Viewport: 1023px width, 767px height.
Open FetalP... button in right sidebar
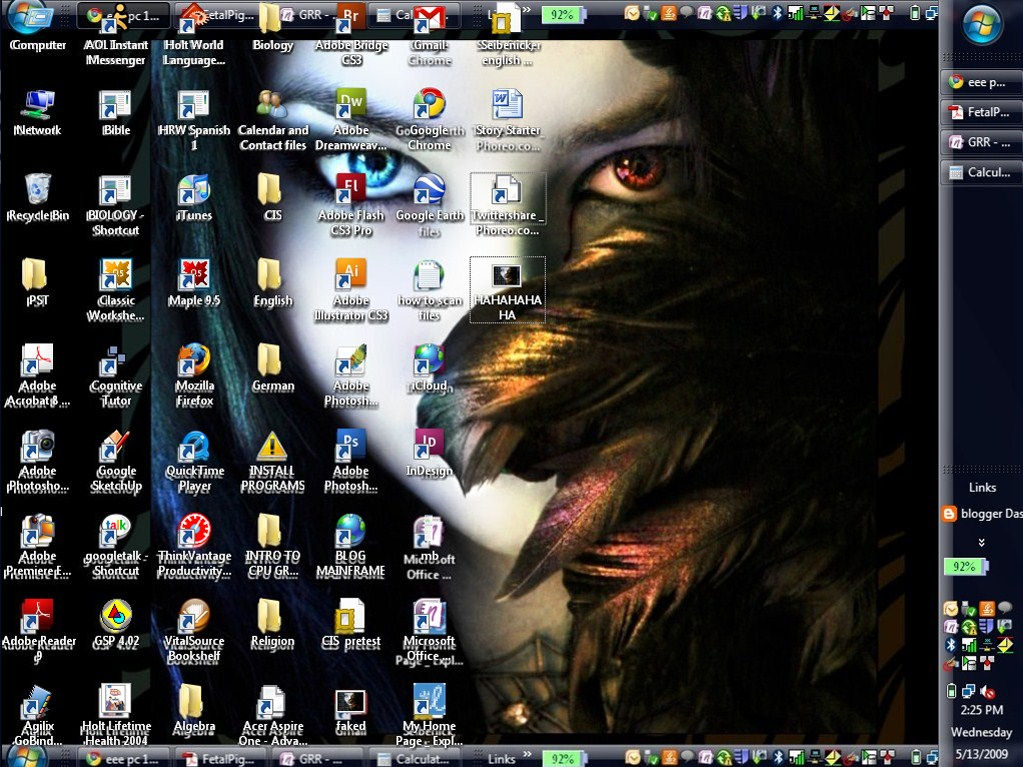click(x=981, y=112)
